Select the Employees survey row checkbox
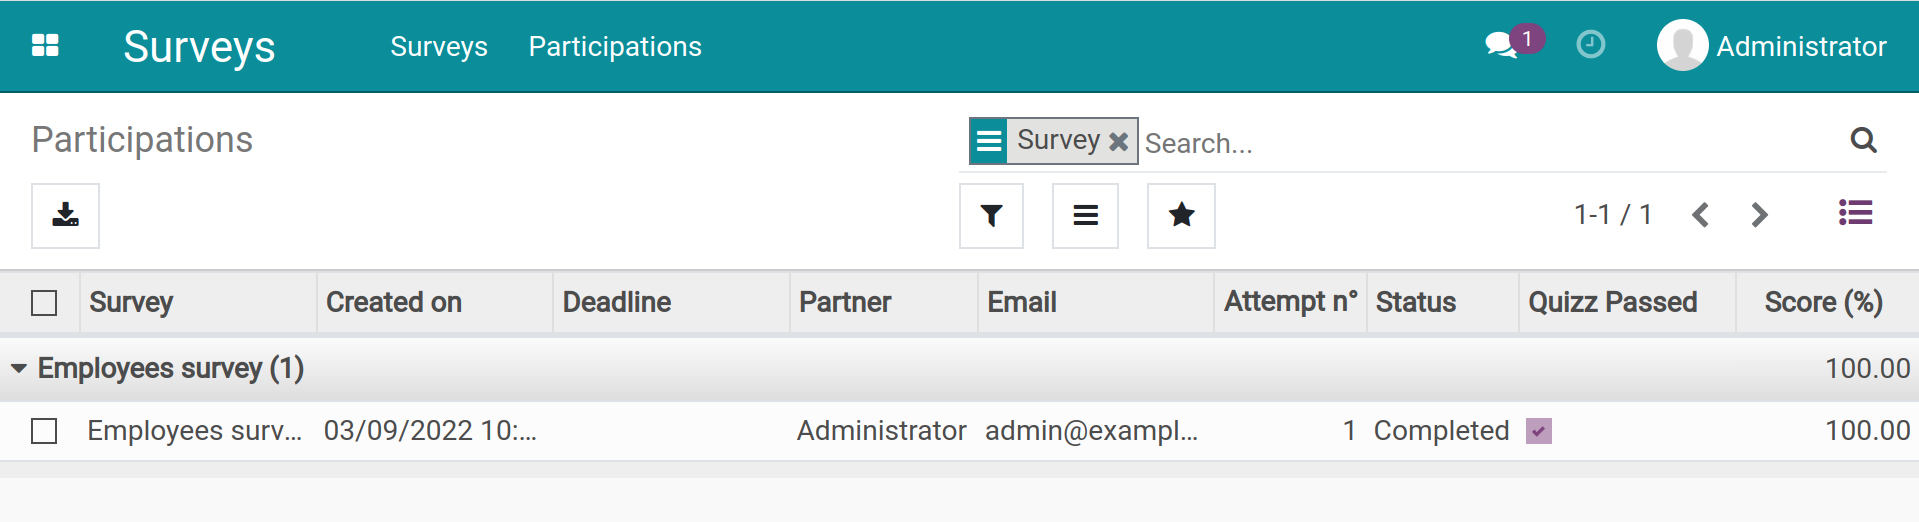This screenshot has height=522, width=1919. (44, 431)
